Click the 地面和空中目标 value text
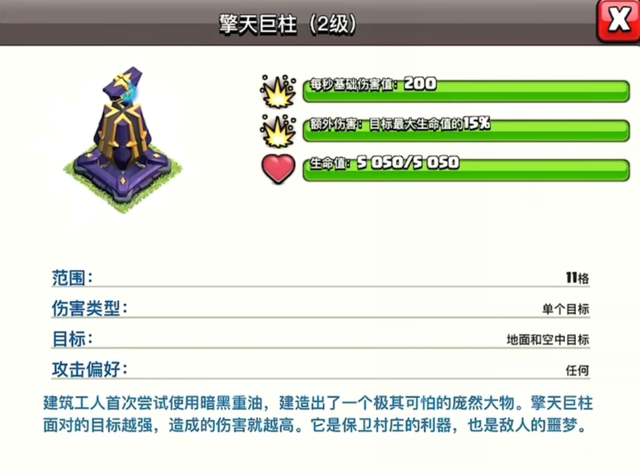640x475 pixels. 548,340
